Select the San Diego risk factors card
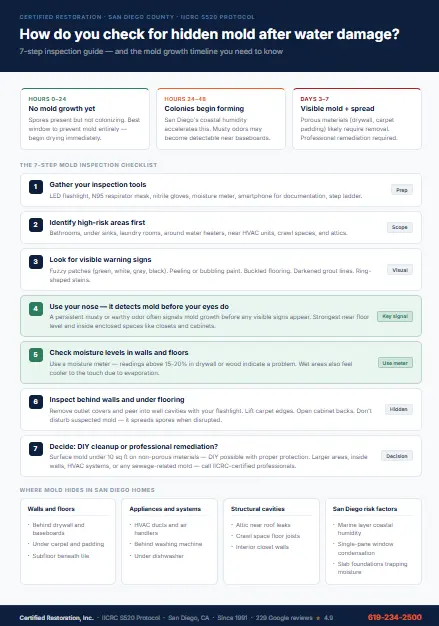This screenshot has height=626, width=439. 373,541
